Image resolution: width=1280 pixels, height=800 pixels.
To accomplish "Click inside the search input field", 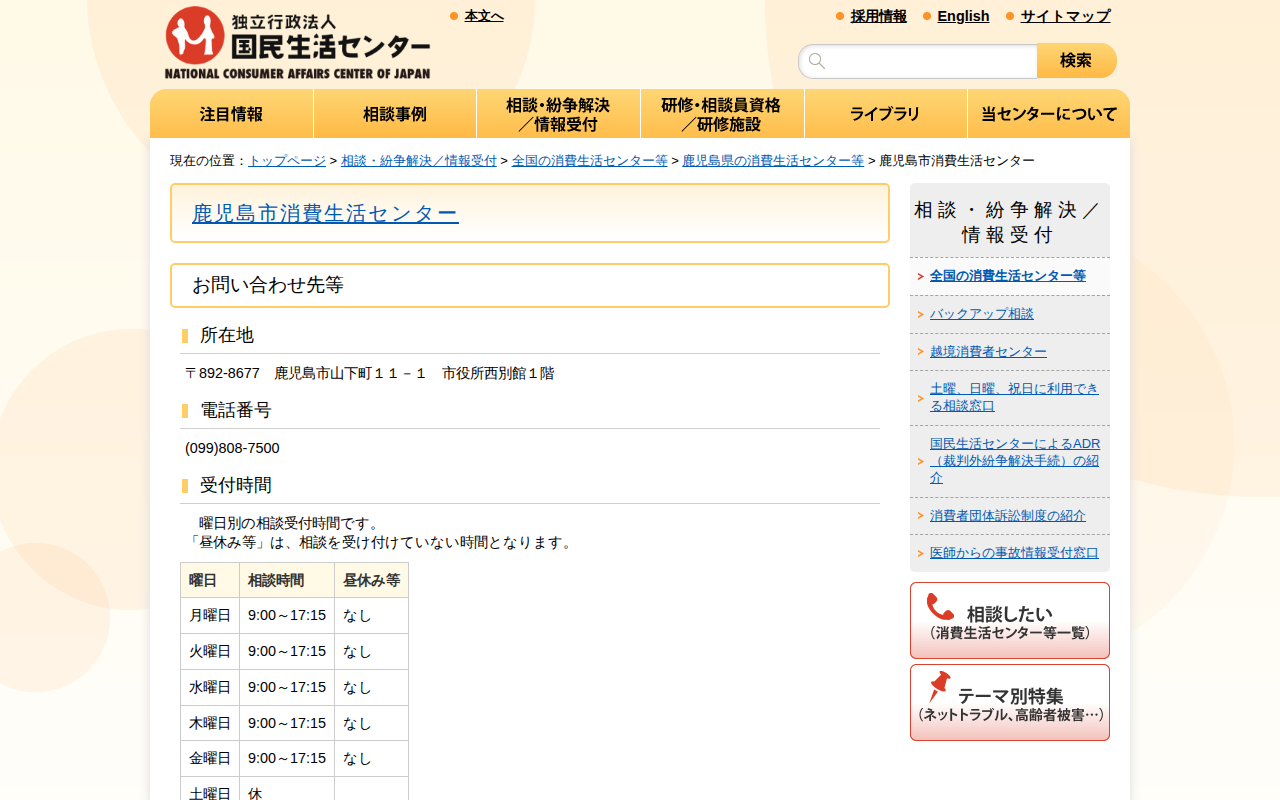I will [917, 60].
